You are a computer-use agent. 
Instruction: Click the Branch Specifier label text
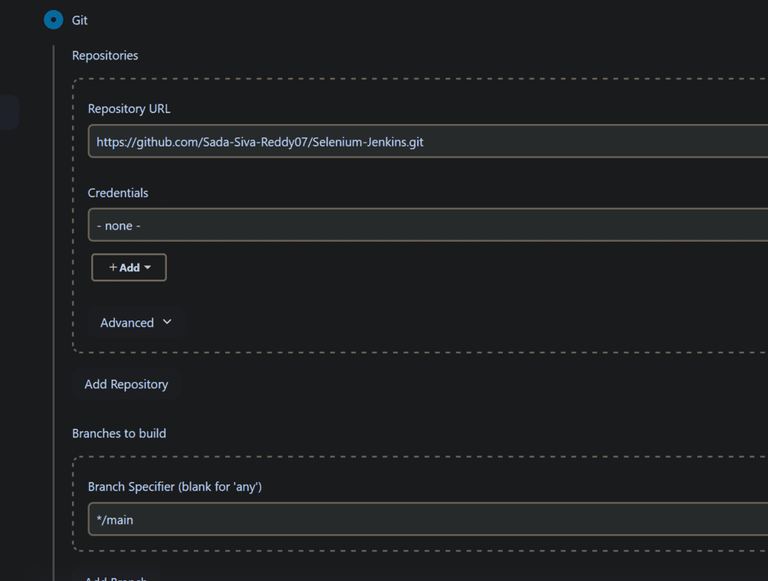pyautogui.click(x=175, y=486)
